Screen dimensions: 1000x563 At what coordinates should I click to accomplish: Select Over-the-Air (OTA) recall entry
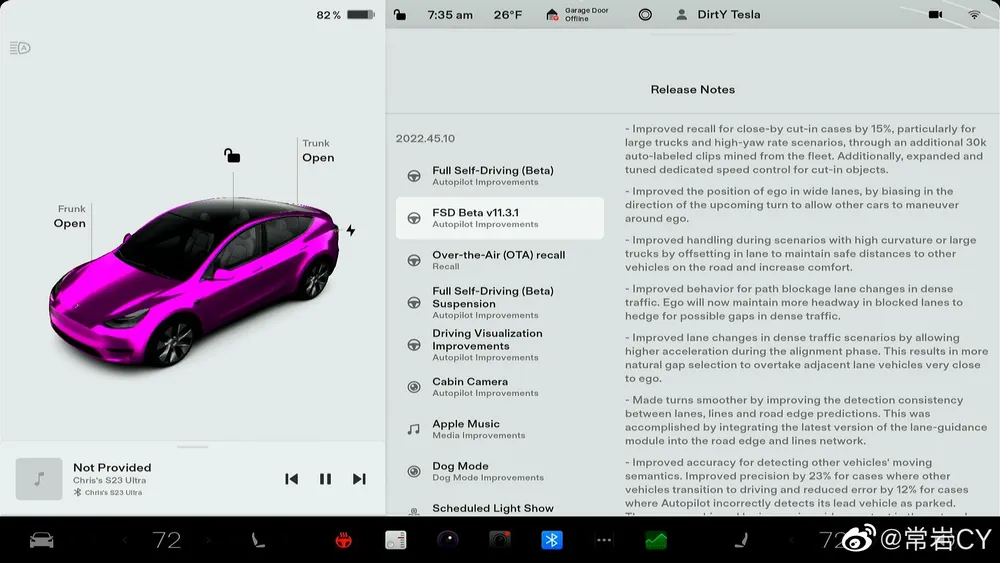coord(500,260)
